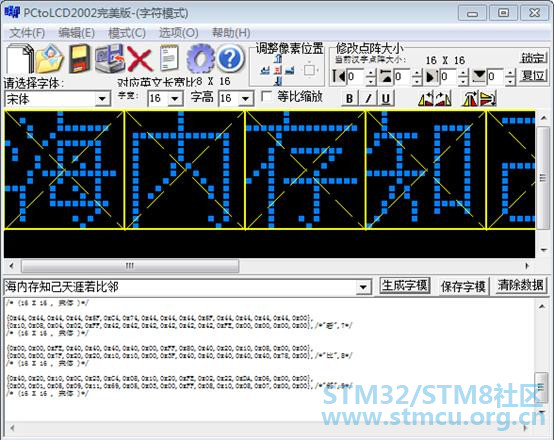Open image file with folder icon
The image size is (554, 440).
(49, 59)
